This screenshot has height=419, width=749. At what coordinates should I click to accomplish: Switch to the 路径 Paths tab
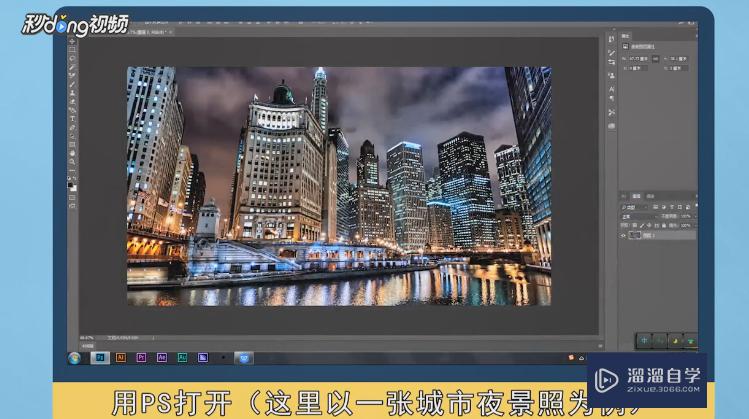[x=650, y=196]
